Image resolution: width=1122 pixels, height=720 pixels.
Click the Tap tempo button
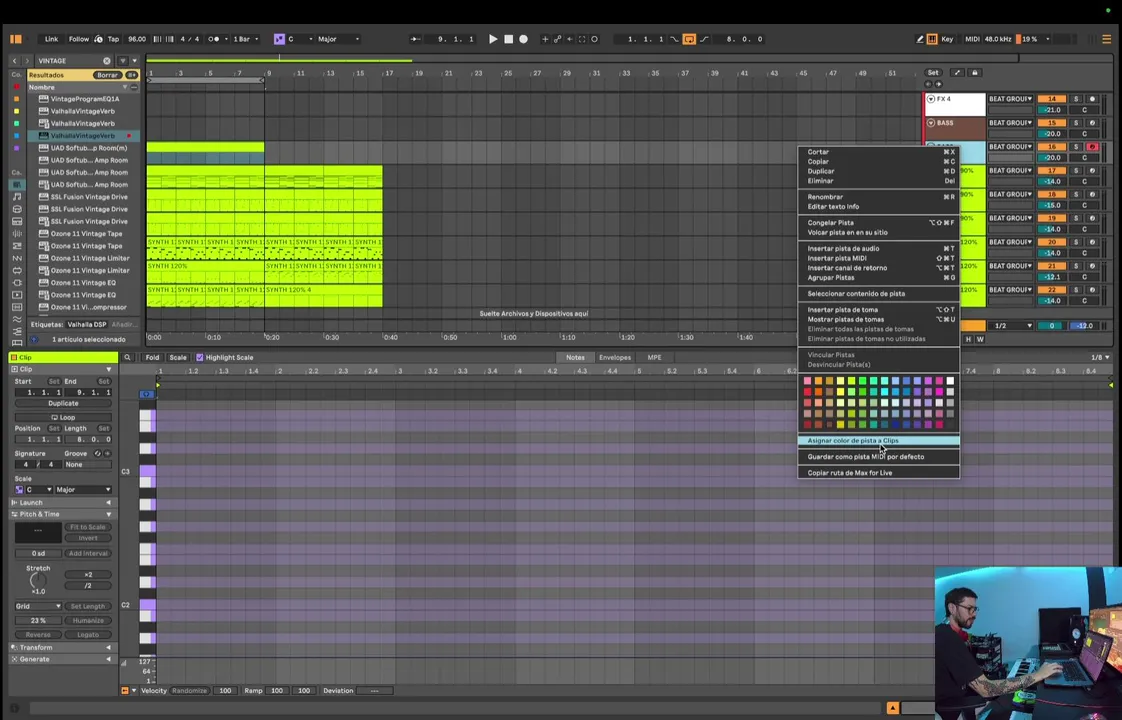[113, 39]
